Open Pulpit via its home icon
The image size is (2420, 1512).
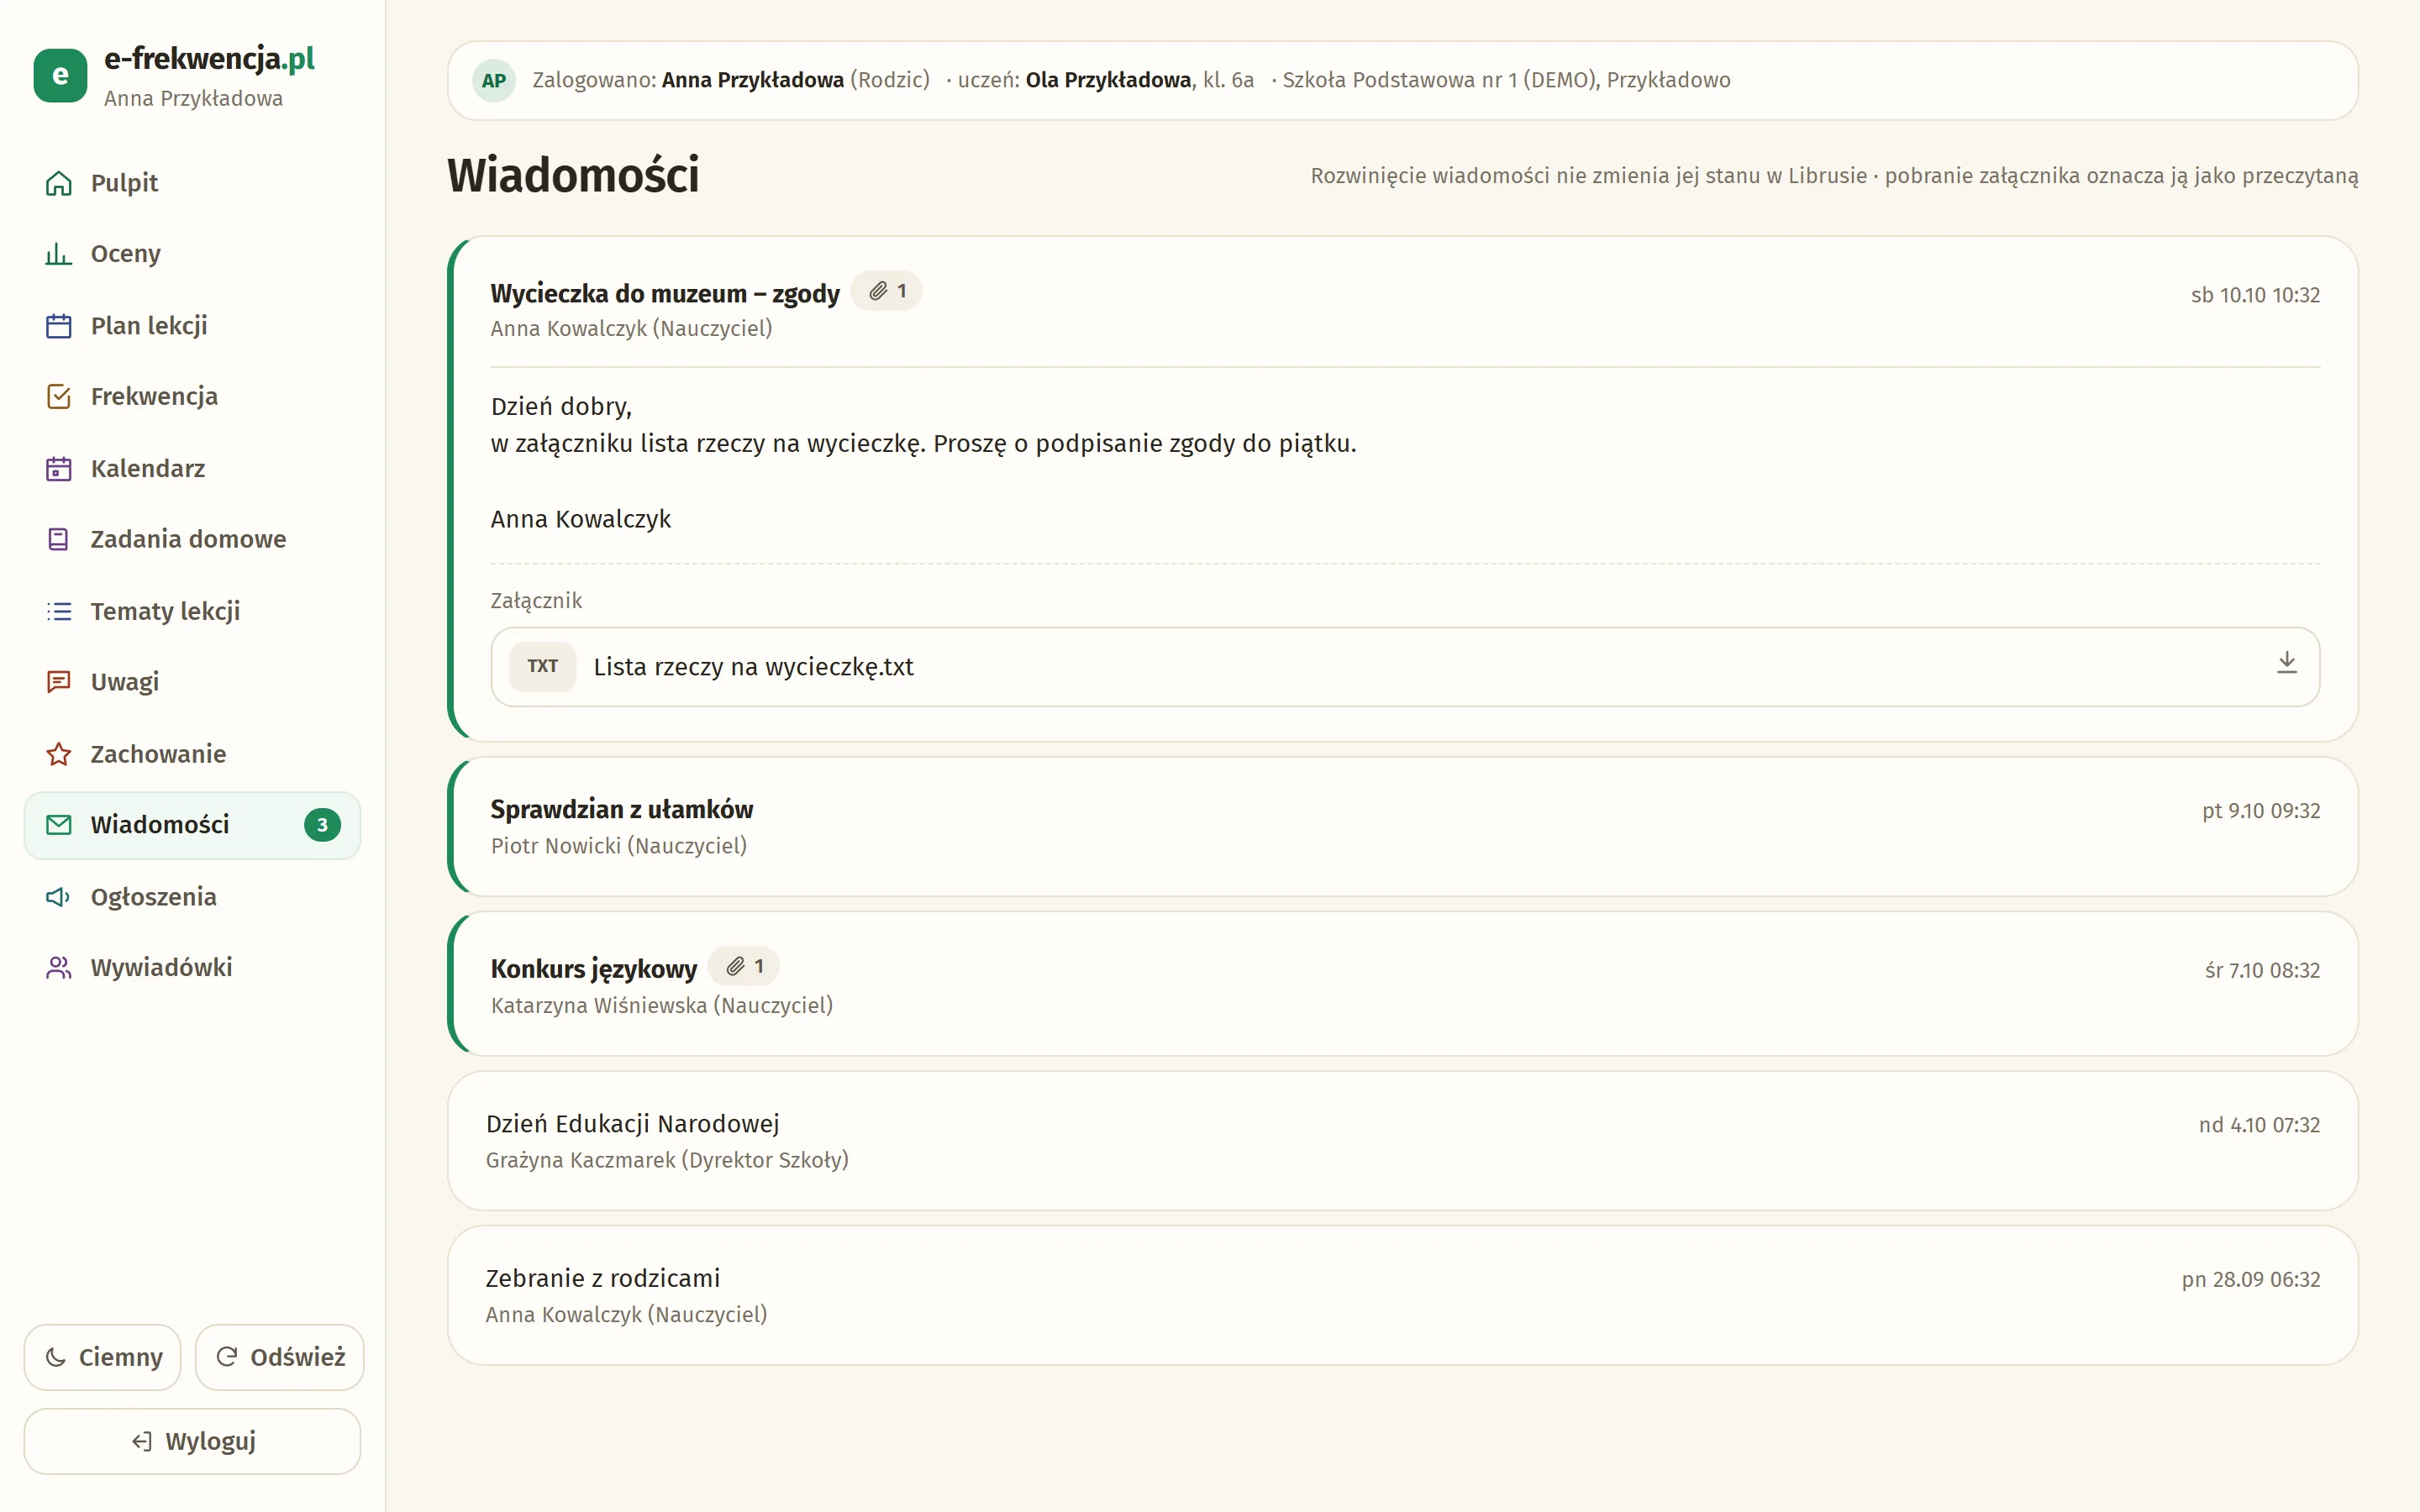(x=59, y=183)
